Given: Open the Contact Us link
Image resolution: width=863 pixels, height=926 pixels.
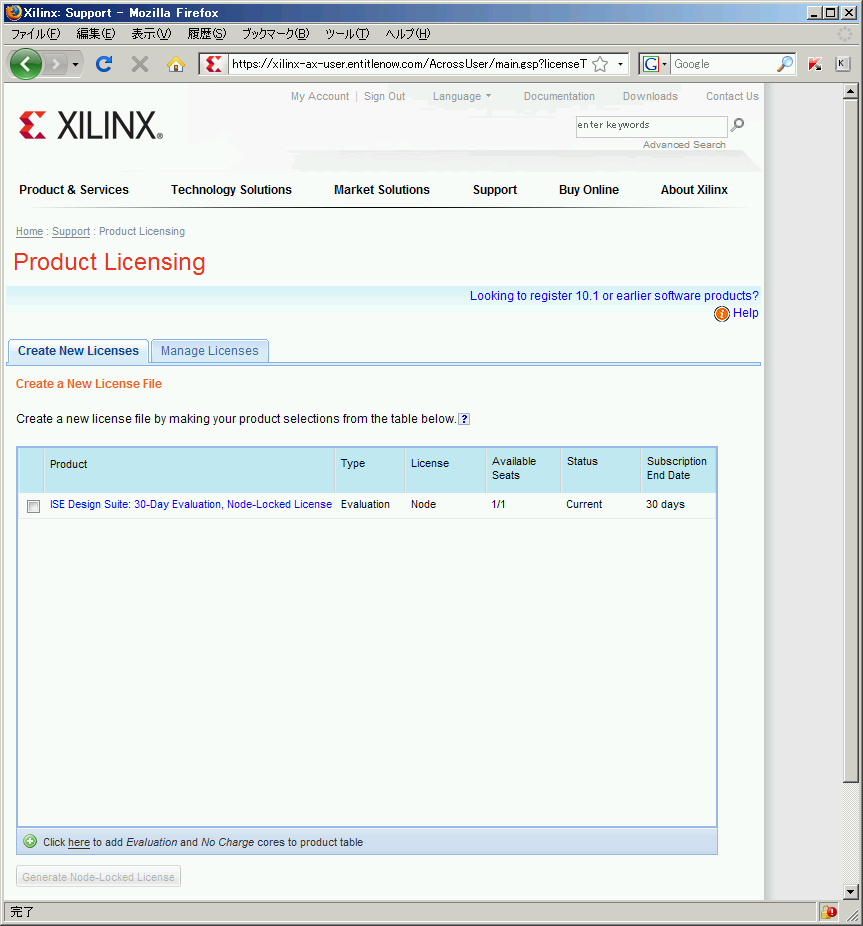Looking at the screenshot, I should pyautogui.click(x=732, y=96).
